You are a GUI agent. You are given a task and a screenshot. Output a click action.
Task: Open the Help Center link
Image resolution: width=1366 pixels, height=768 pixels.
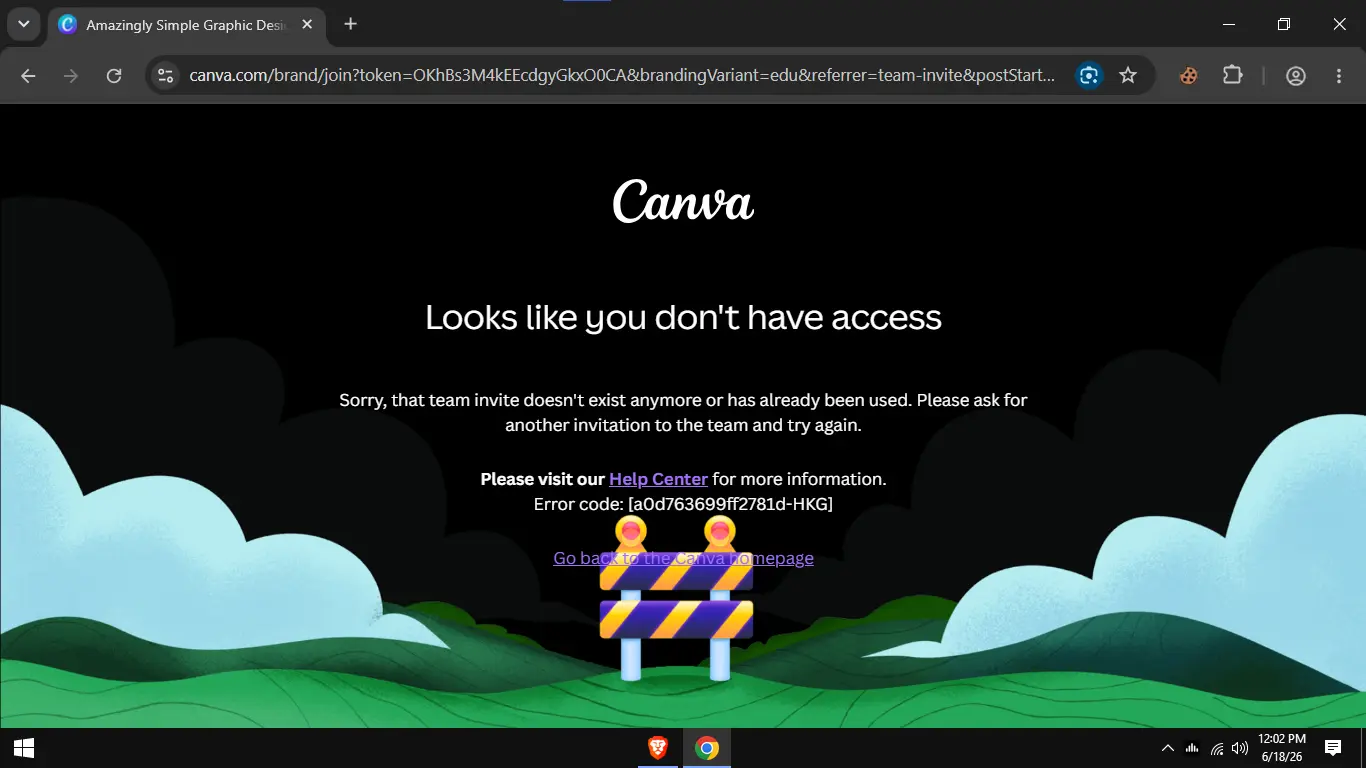tap(658, 479)
